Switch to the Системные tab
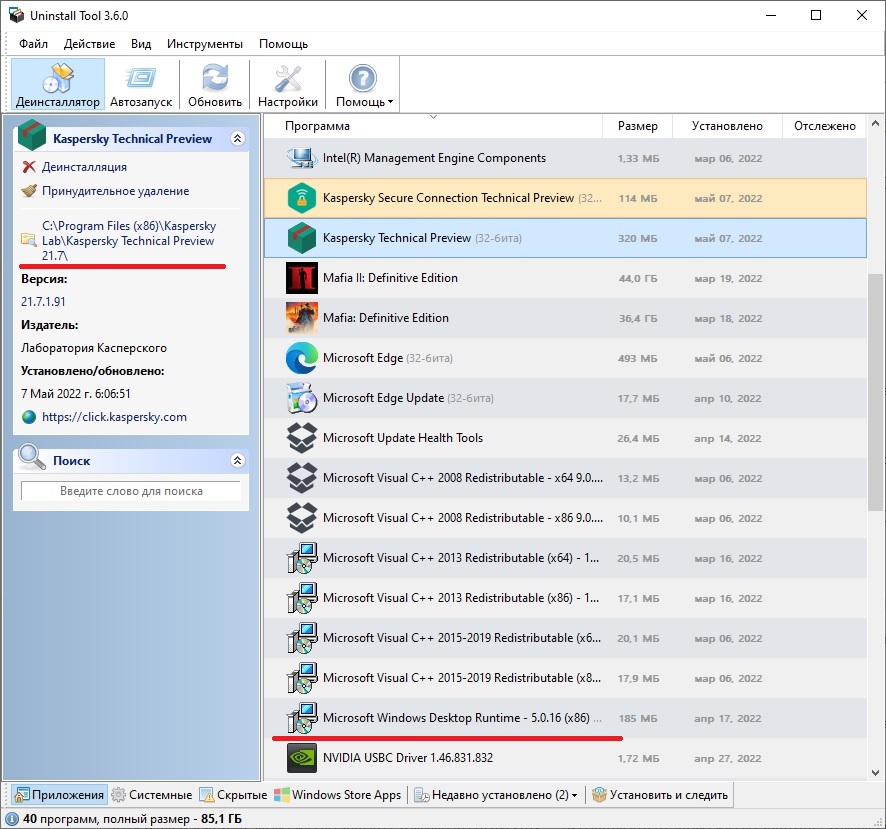The width and height of the screenshot is (886, 829). click(x=152, y=795)
